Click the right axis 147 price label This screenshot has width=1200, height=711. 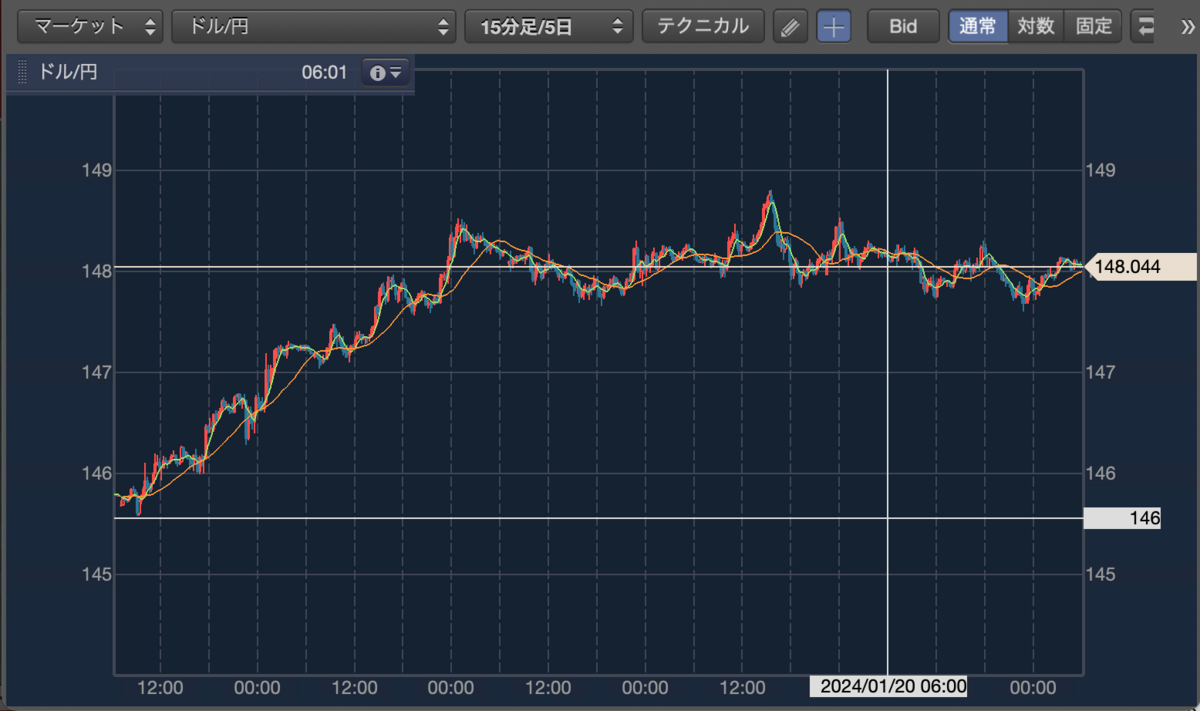[x=1101, y=372]
